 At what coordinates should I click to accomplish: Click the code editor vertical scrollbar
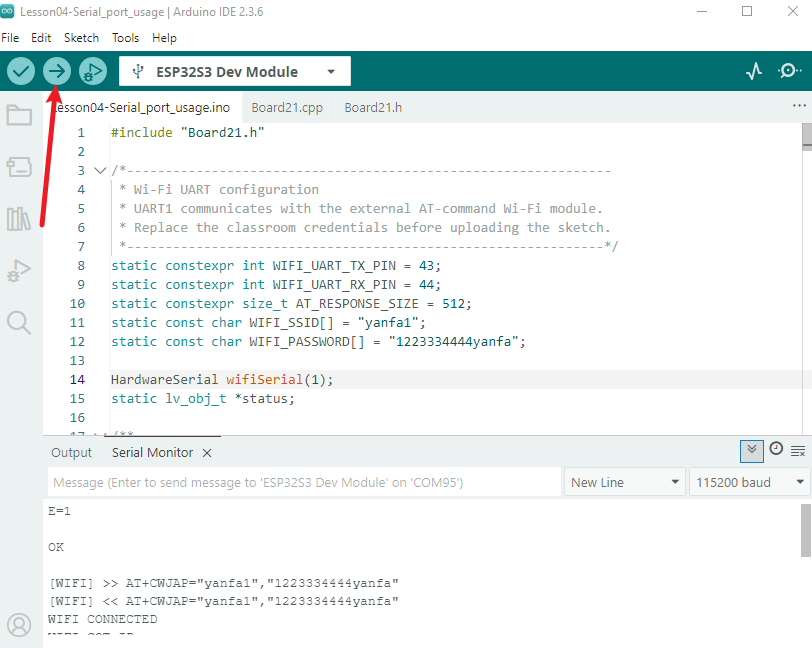807,137
